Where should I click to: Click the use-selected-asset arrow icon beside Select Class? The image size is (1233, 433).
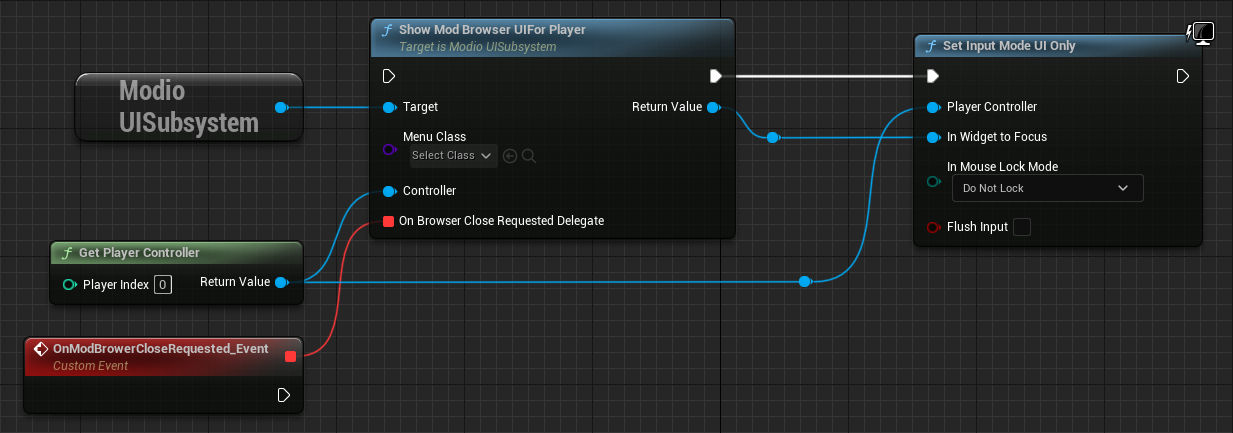(x=510, y=156)
